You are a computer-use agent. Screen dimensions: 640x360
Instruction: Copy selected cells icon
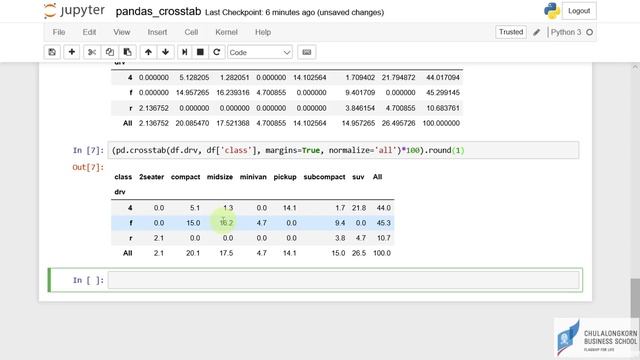pyautogui.click(x=109, y=52)
